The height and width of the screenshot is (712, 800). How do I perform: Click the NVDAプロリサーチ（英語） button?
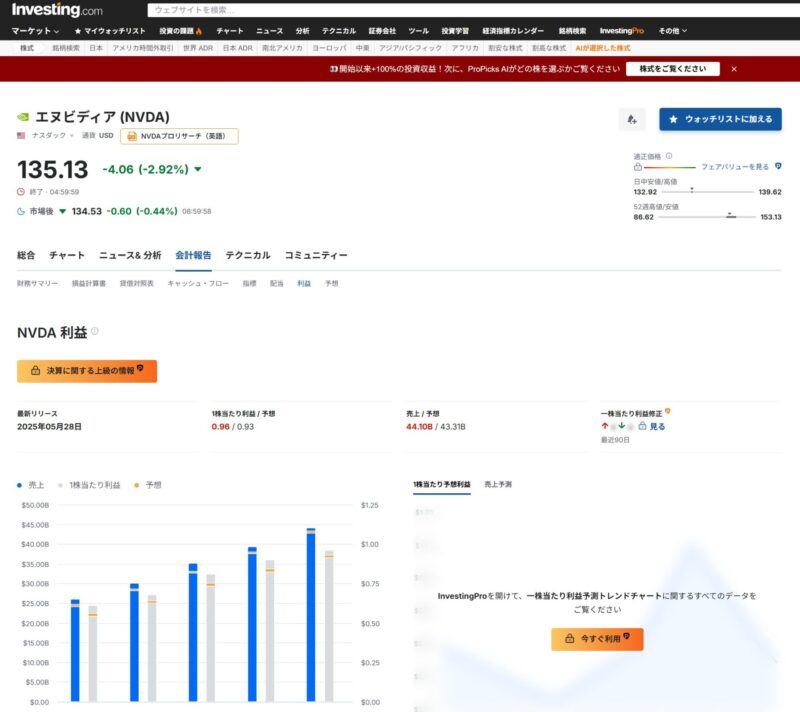(x=179, y=136)
